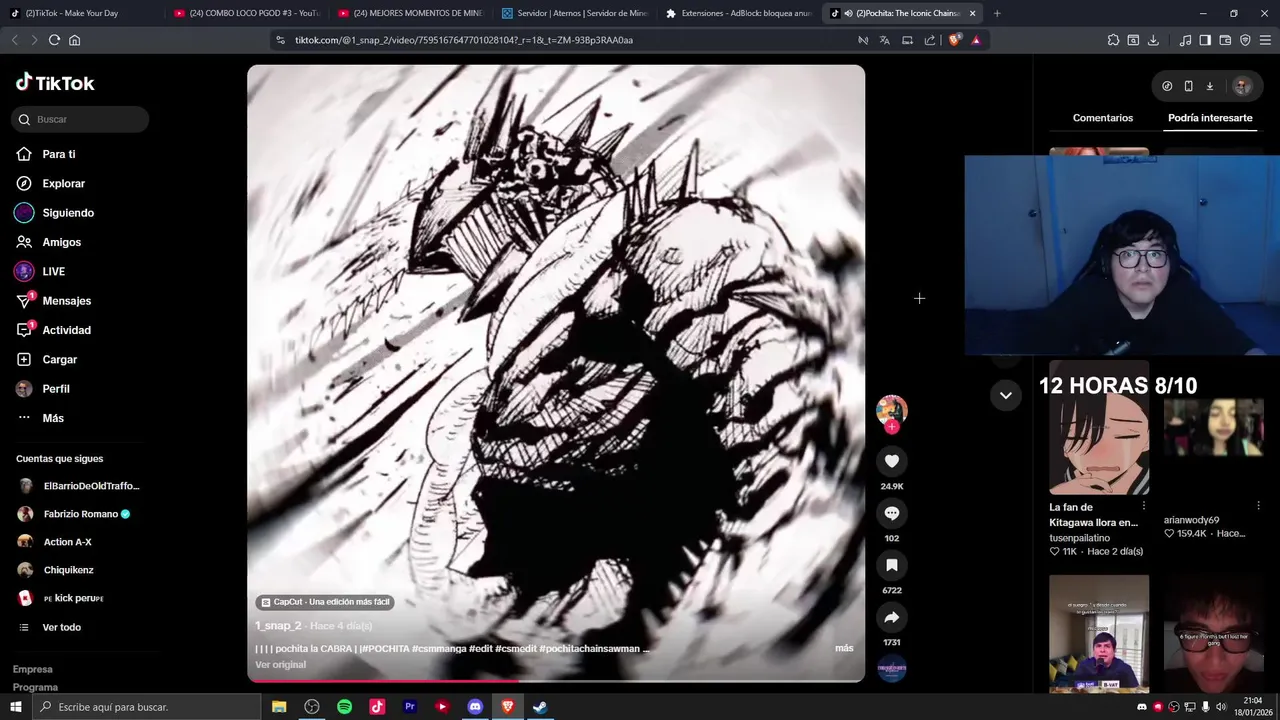
Task: Open Cargar upload page
Action: point(59,359)
